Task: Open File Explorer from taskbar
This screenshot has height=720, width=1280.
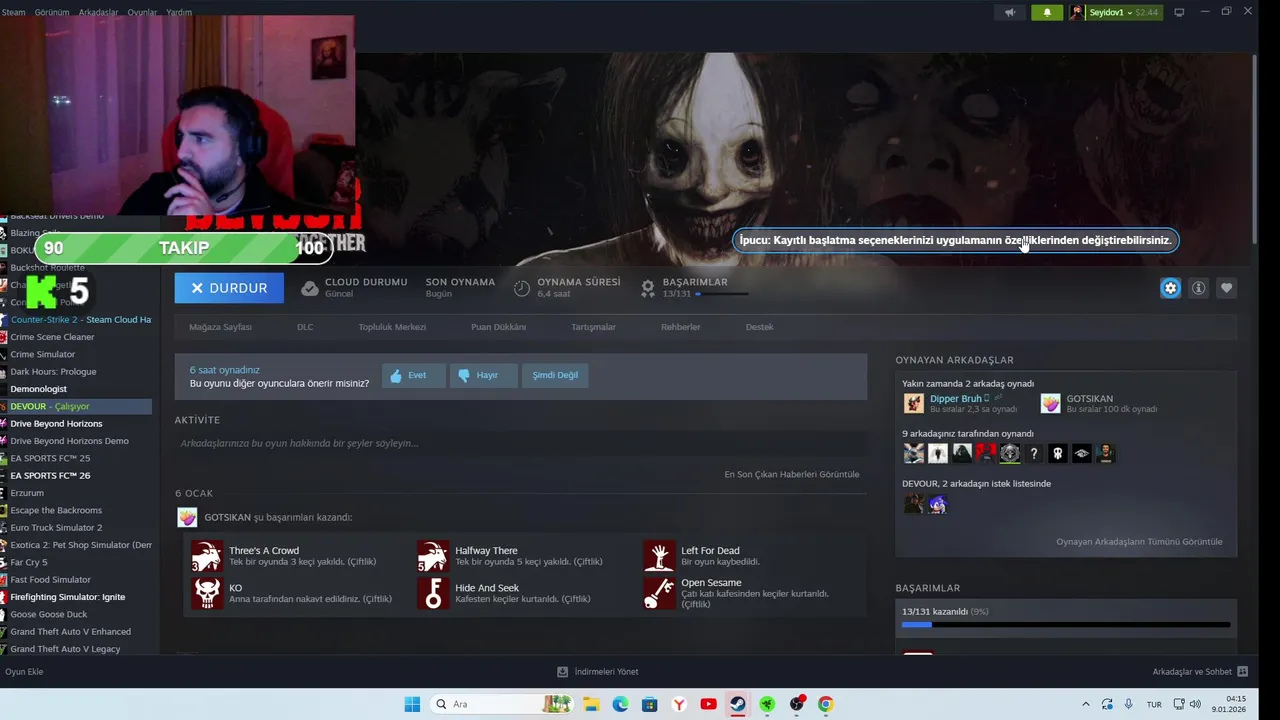Action: [x=590, y=704]
